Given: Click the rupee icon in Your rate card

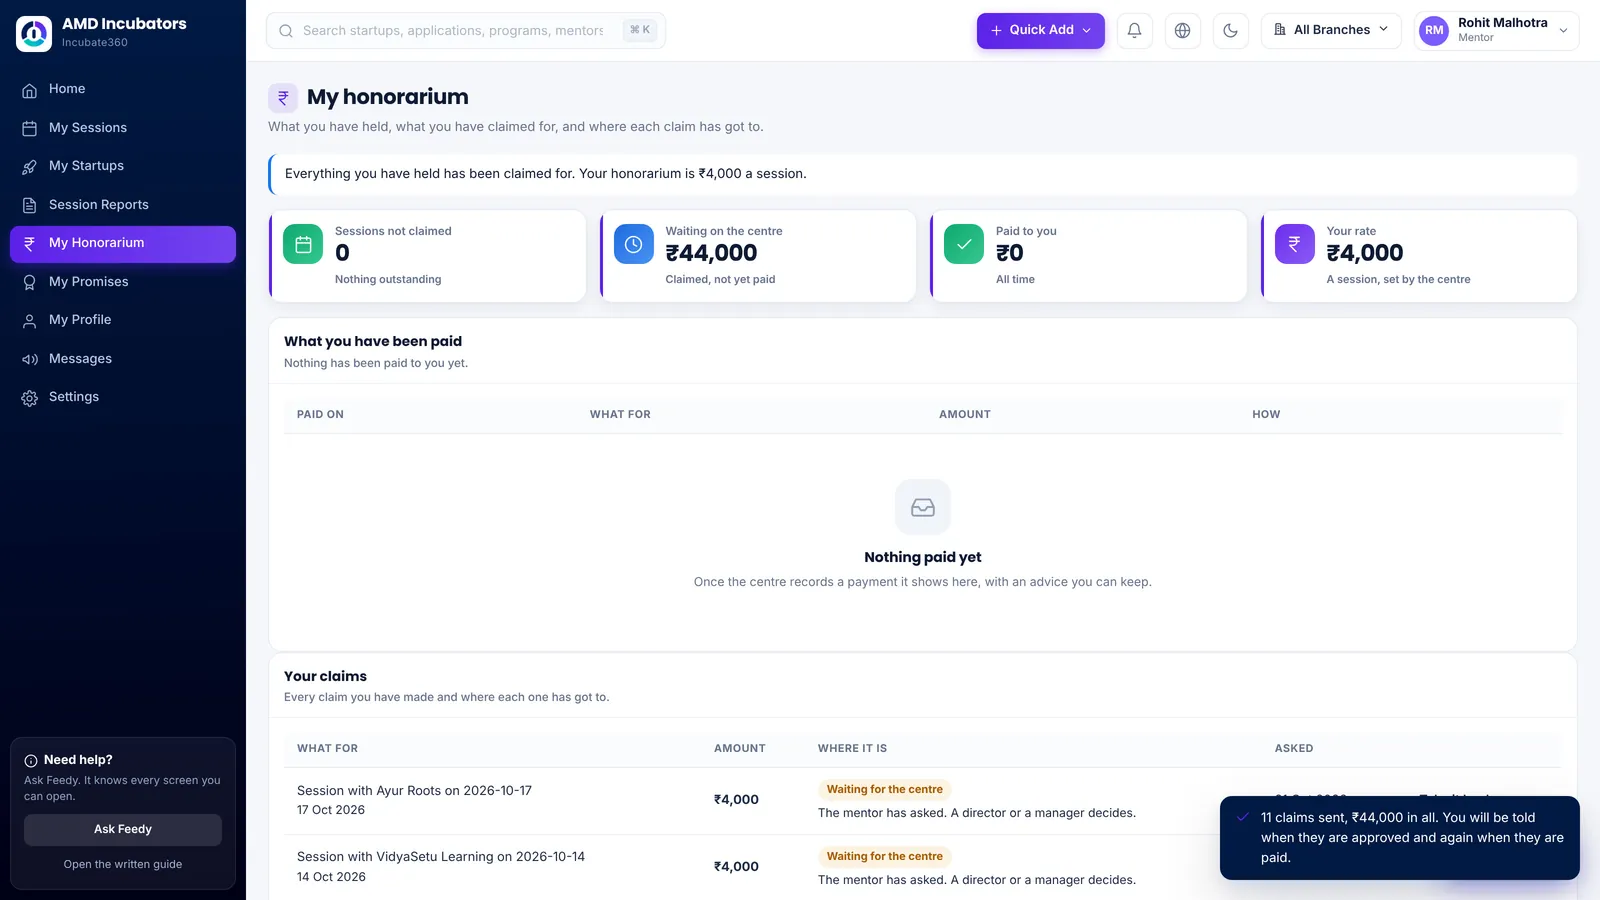Looking at the screenshot, I should (1294, 244).
